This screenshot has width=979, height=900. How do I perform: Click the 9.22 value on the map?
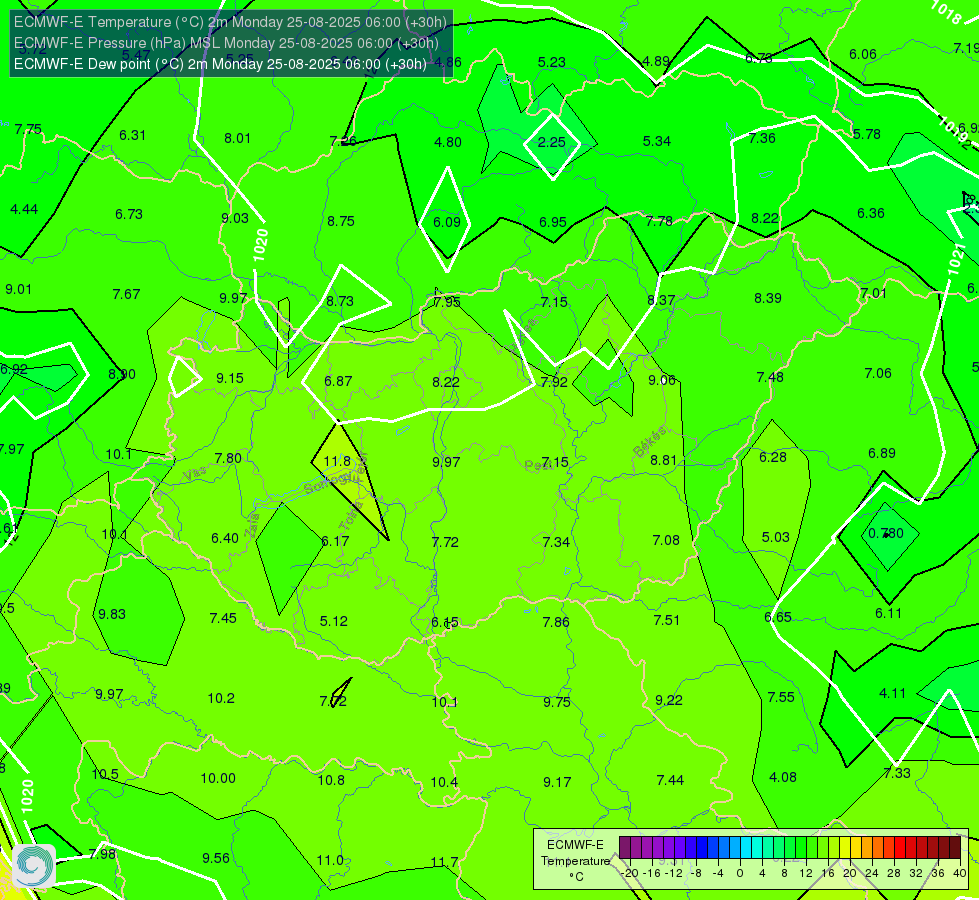(x=669, y=701)
